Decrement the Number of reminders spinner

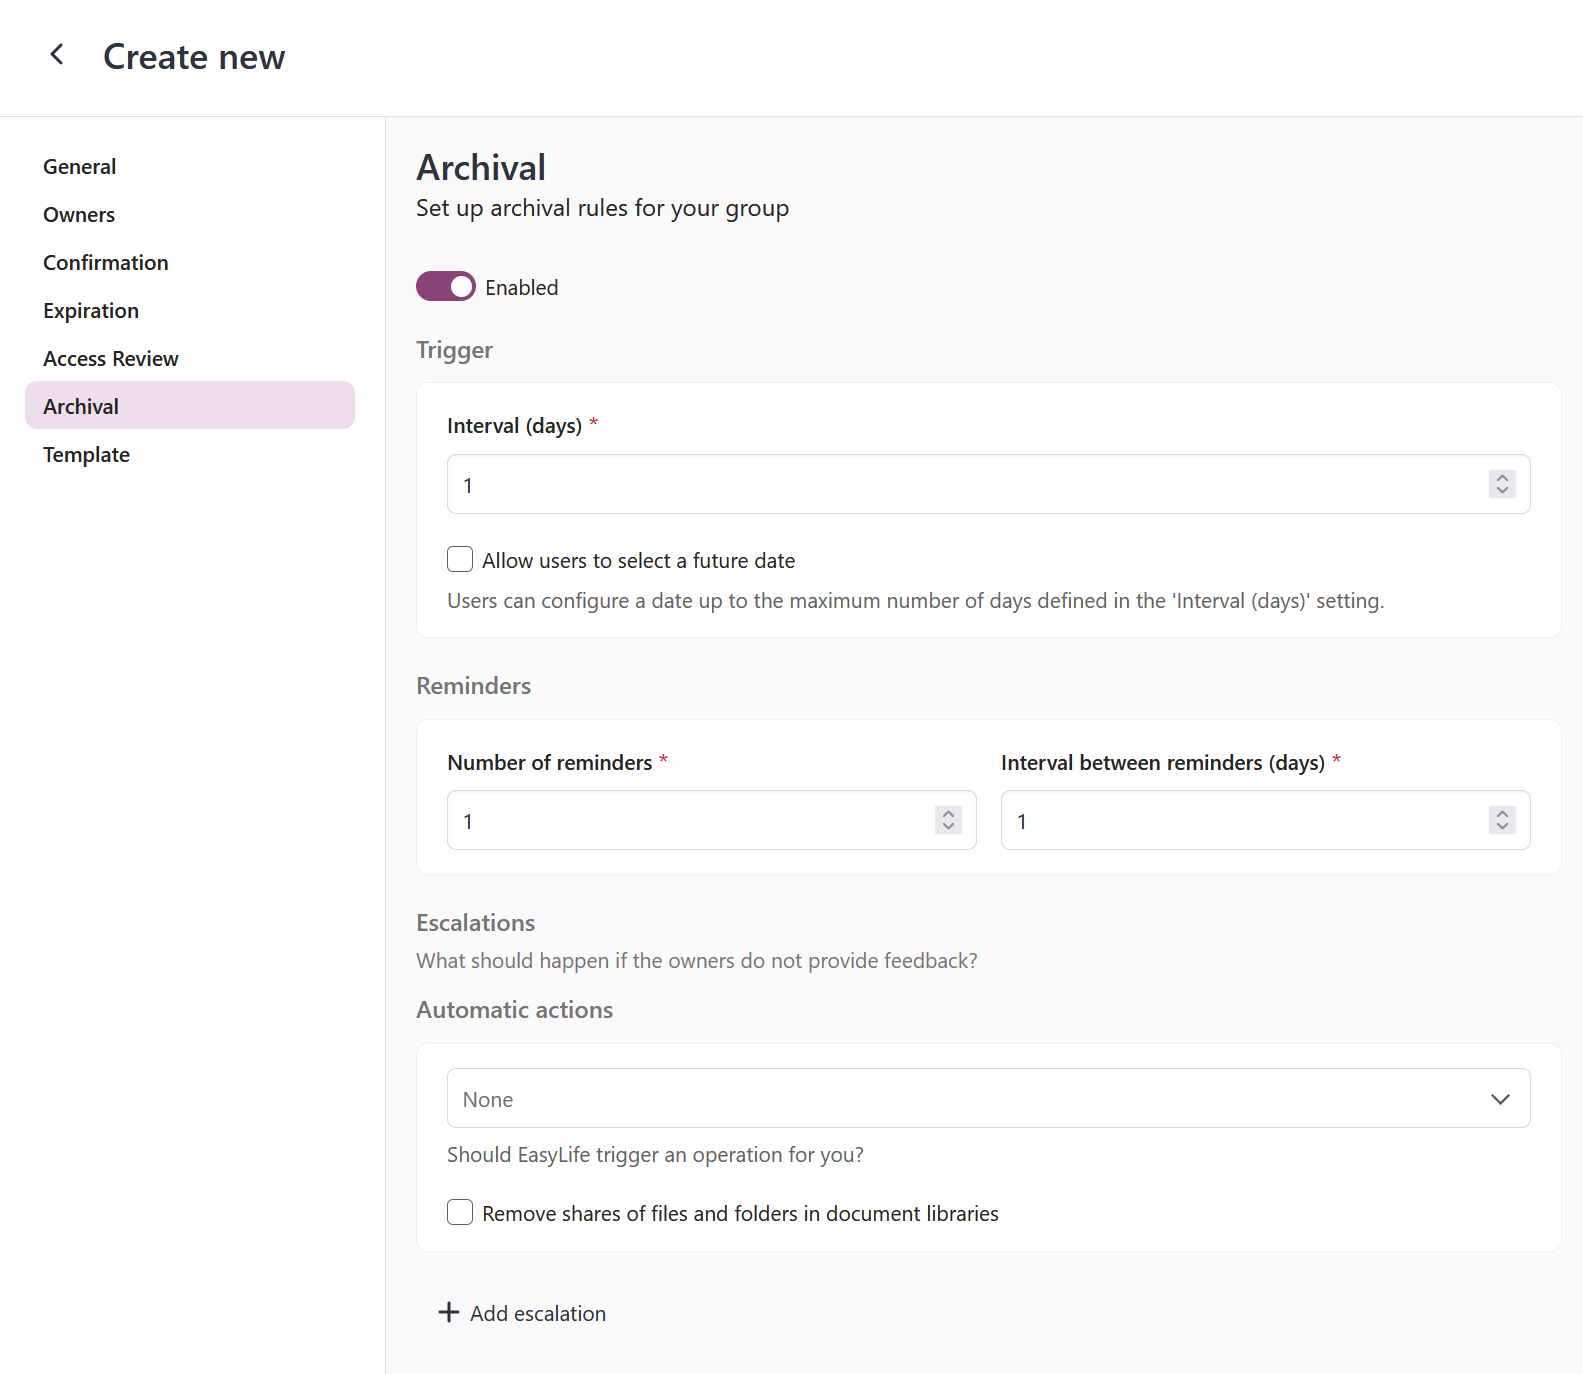point(948,827)
